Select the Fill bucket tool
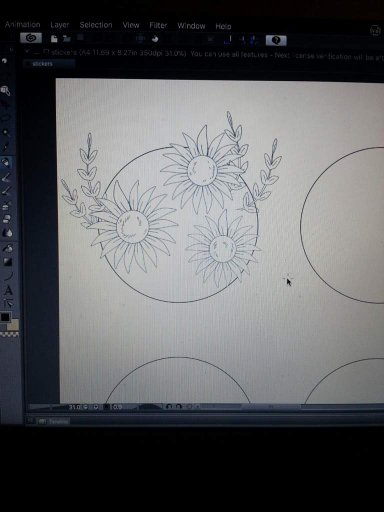Screen dimensions: 384x512 click(x=8, y=248)
